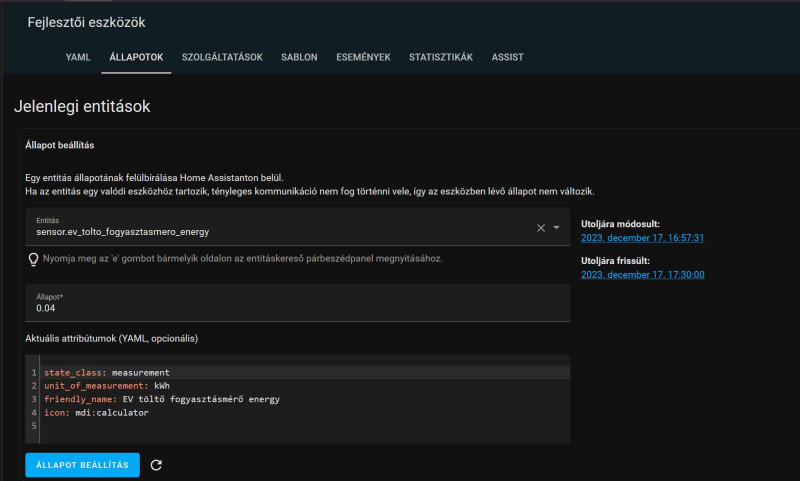Switch to the ÁLLAPOTOK tab
800x481 pixels.
pos(136,57)
